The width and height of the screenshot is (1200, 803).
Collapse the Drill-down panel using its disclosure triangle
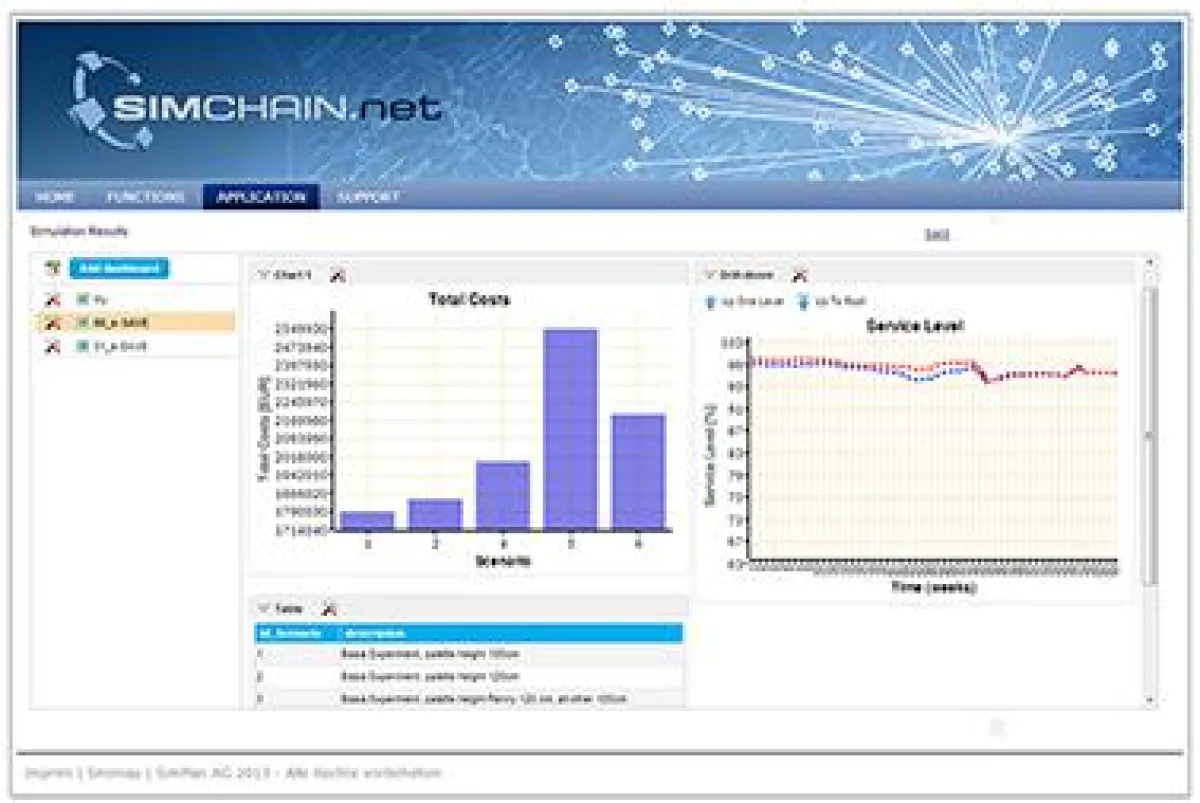click(710, 274)
